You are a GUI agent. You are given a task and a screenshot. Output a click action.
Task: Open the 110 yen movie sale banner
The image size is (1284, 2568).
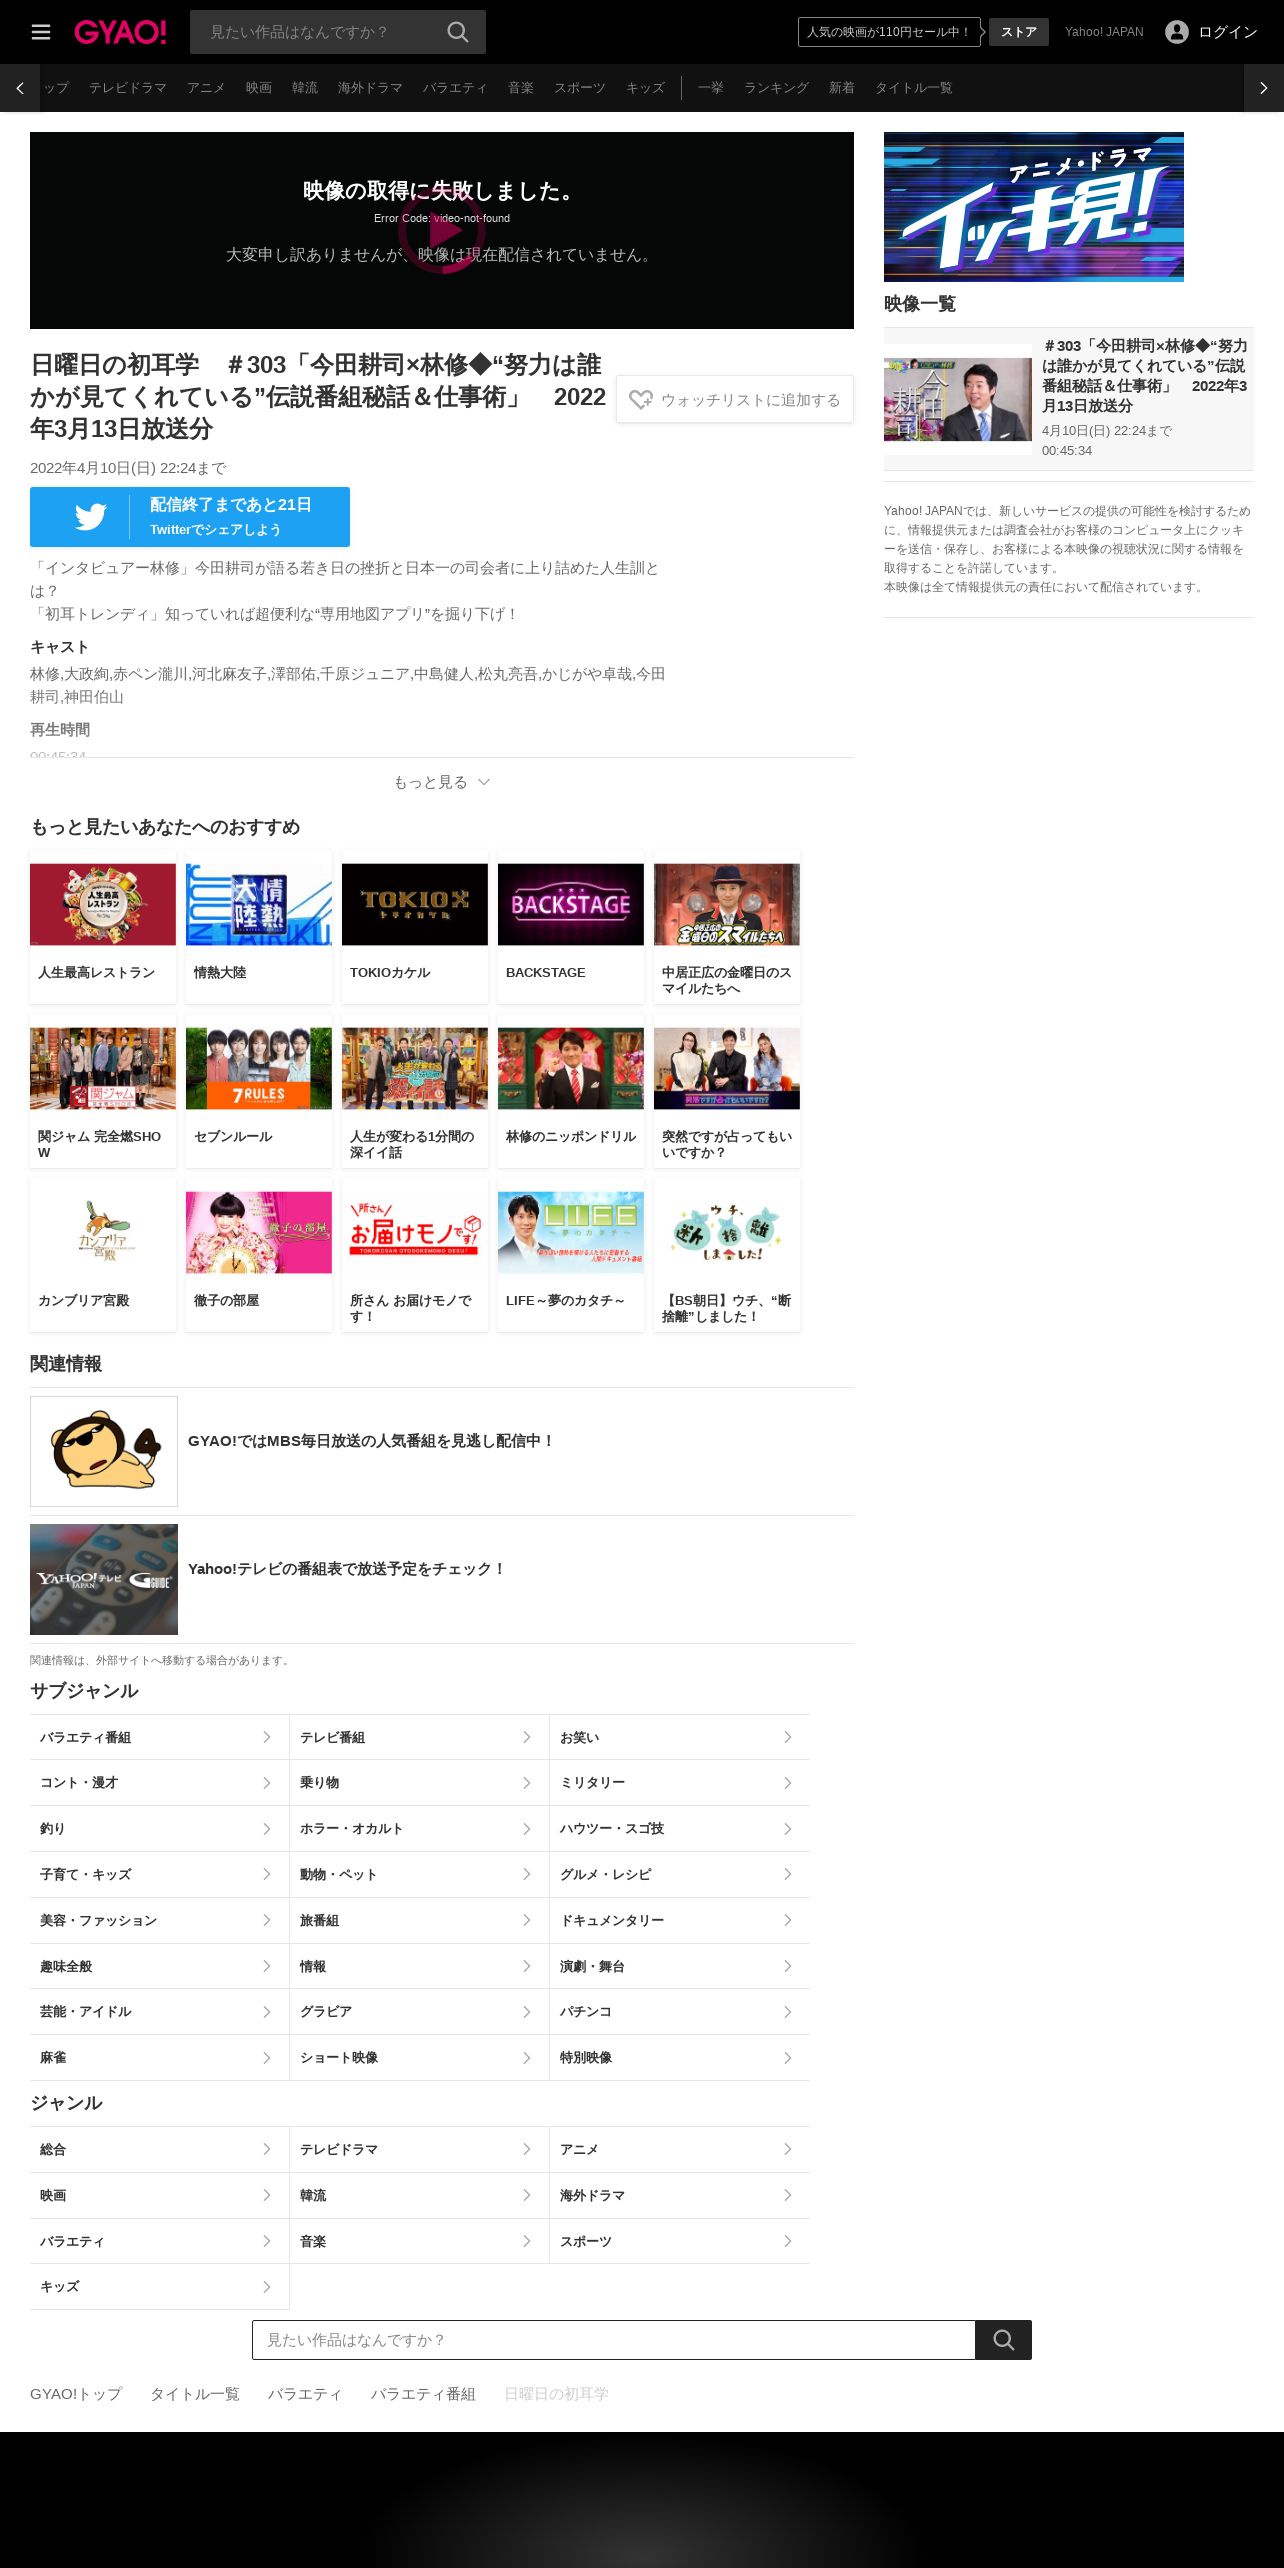(x=889, y=32)
